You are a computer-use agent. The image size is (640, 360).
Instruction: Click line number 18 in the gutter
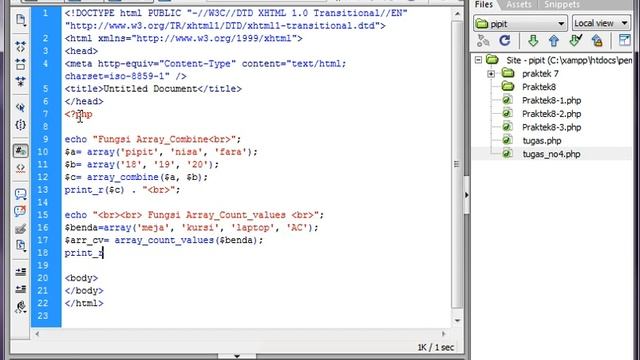coord(42,253)
